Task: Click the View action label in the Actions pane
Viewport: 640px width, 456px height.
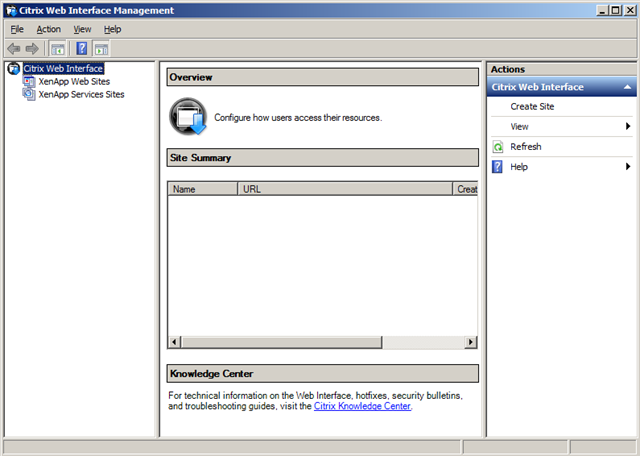Action: (x=519, y=127)
